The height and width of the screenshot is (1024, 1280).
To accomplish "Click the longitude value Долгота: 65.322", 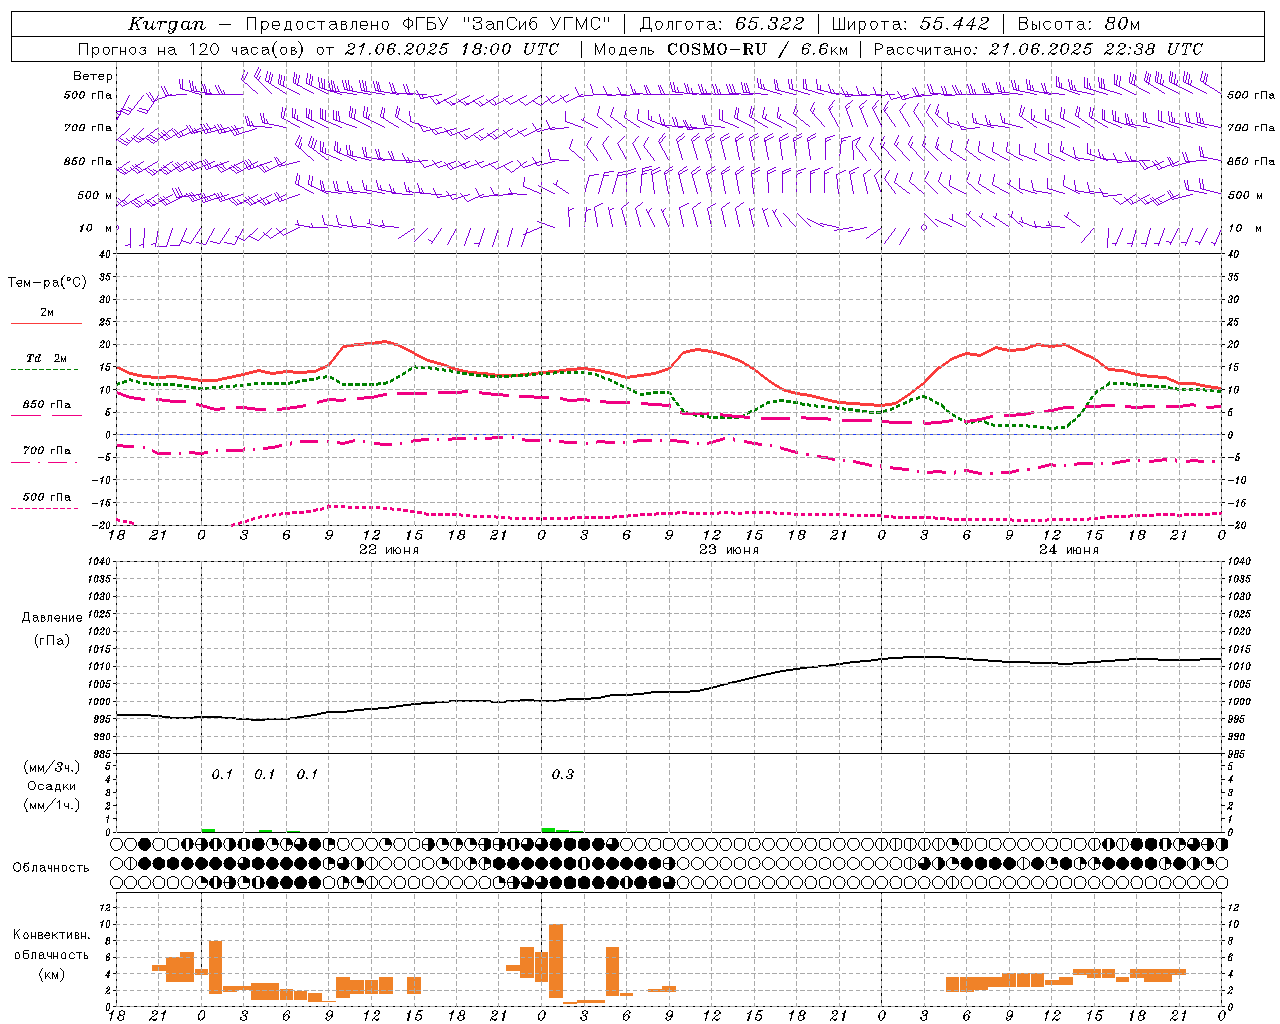I will [x=721, y=24].
